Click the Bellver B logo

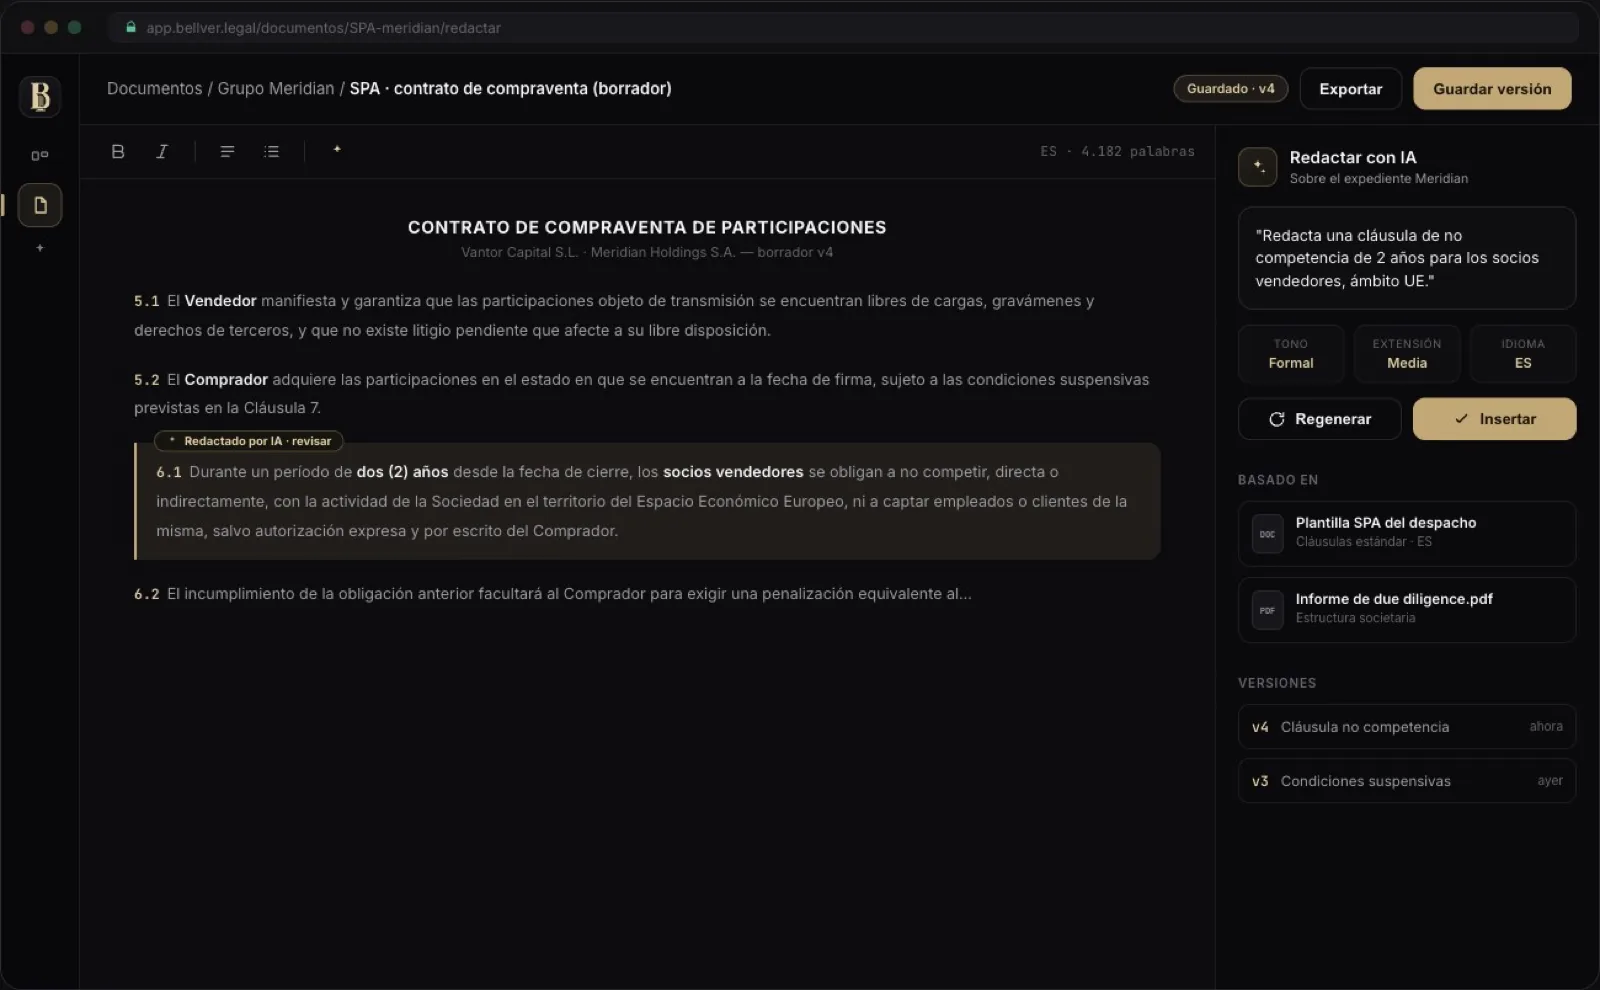(40, 96)
